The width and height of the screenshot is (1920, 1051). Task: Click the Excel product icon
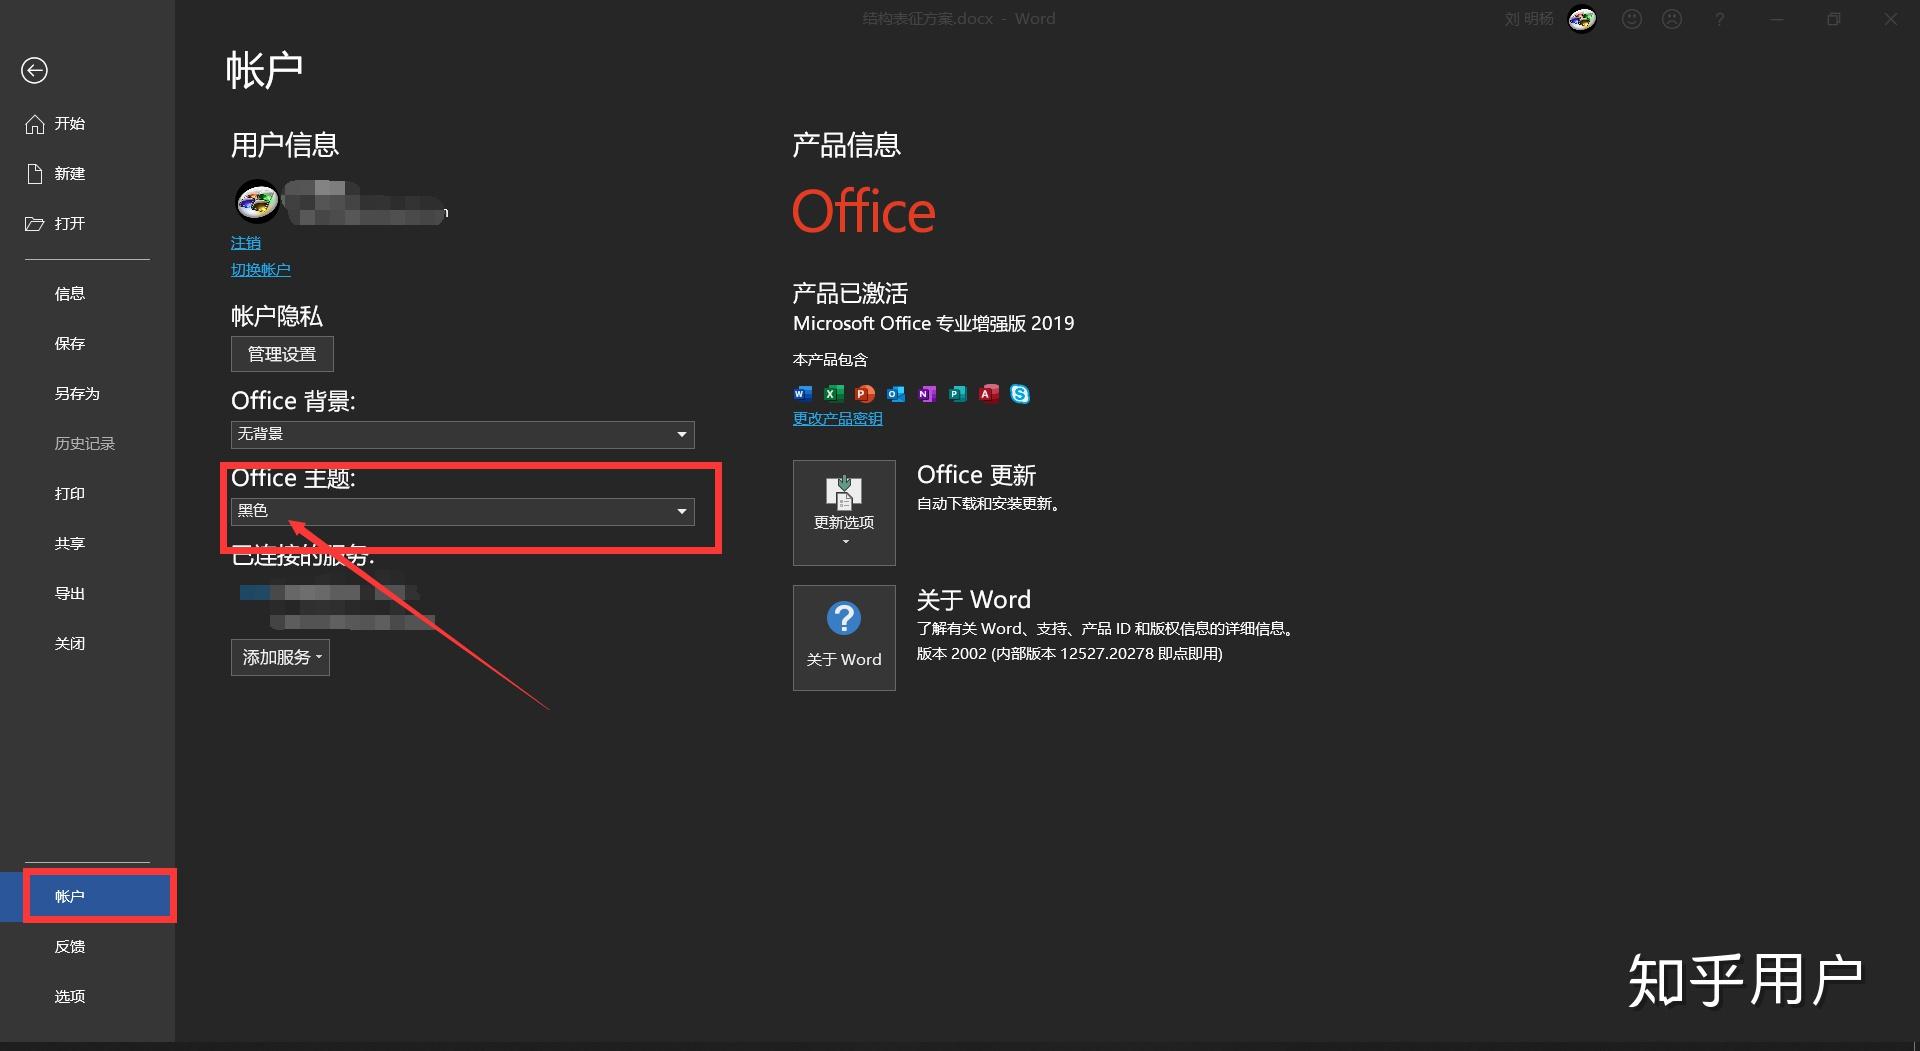point(834,394)
